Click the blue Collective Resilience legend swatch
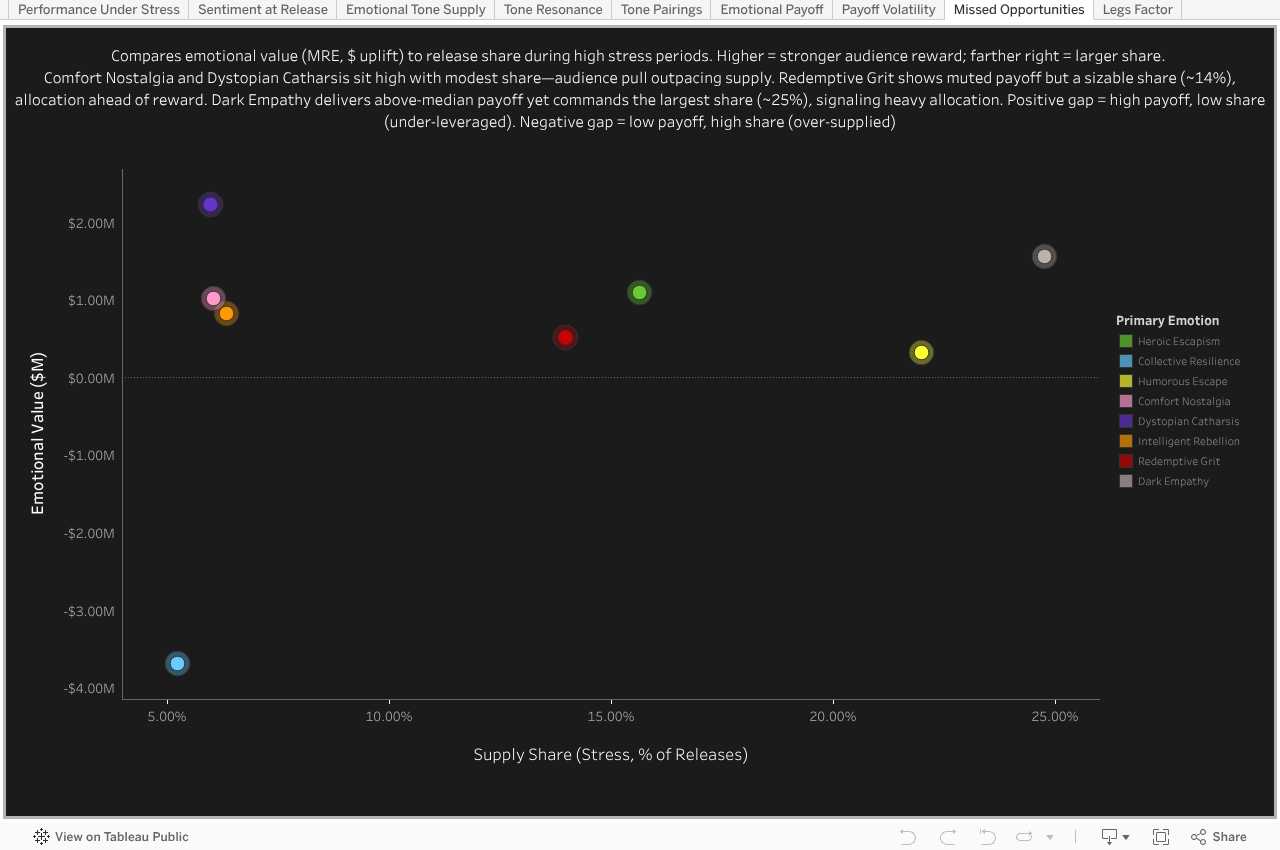 1126,362
